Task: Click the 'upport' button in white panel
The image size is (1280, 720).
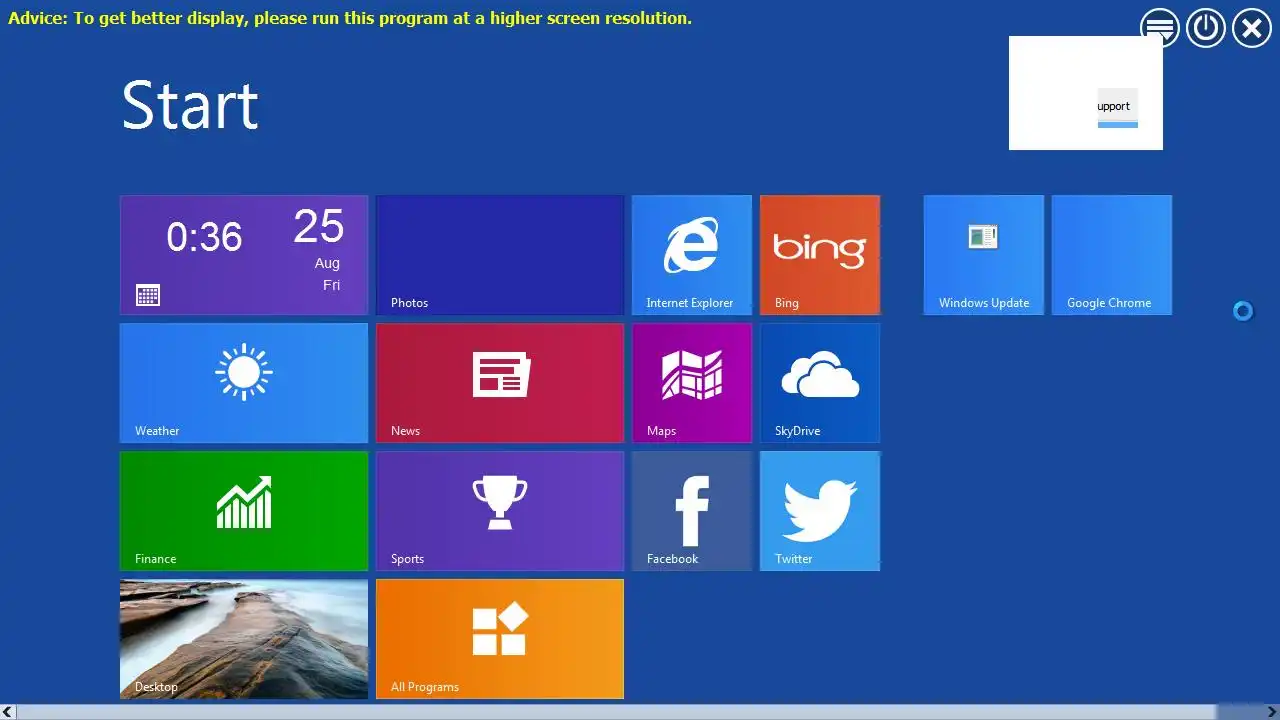Action: (x=1117, y=107)
